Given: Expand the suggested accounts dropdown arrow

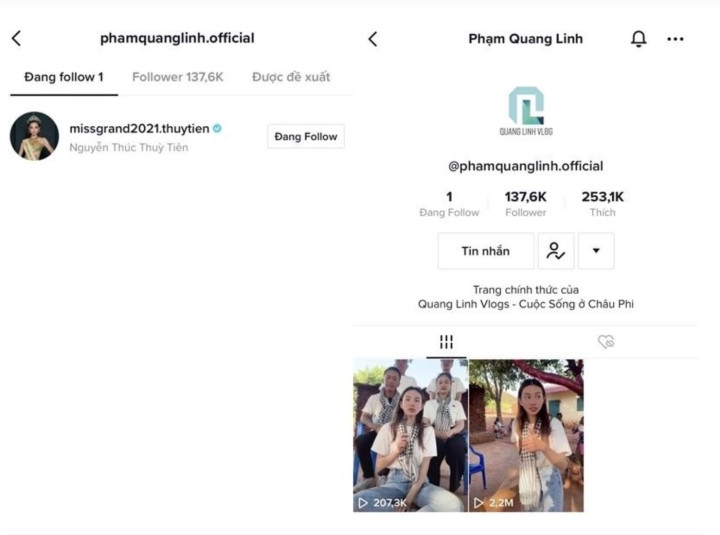Looking at the screenshot, I should click(x=596, y=251).
